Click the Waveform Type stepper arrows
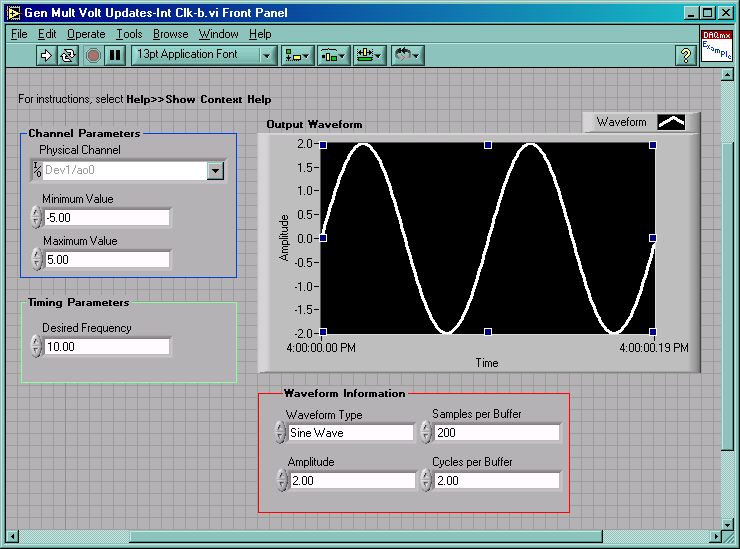This screenshot has height=549, width=740. click(x=280, y=432)
